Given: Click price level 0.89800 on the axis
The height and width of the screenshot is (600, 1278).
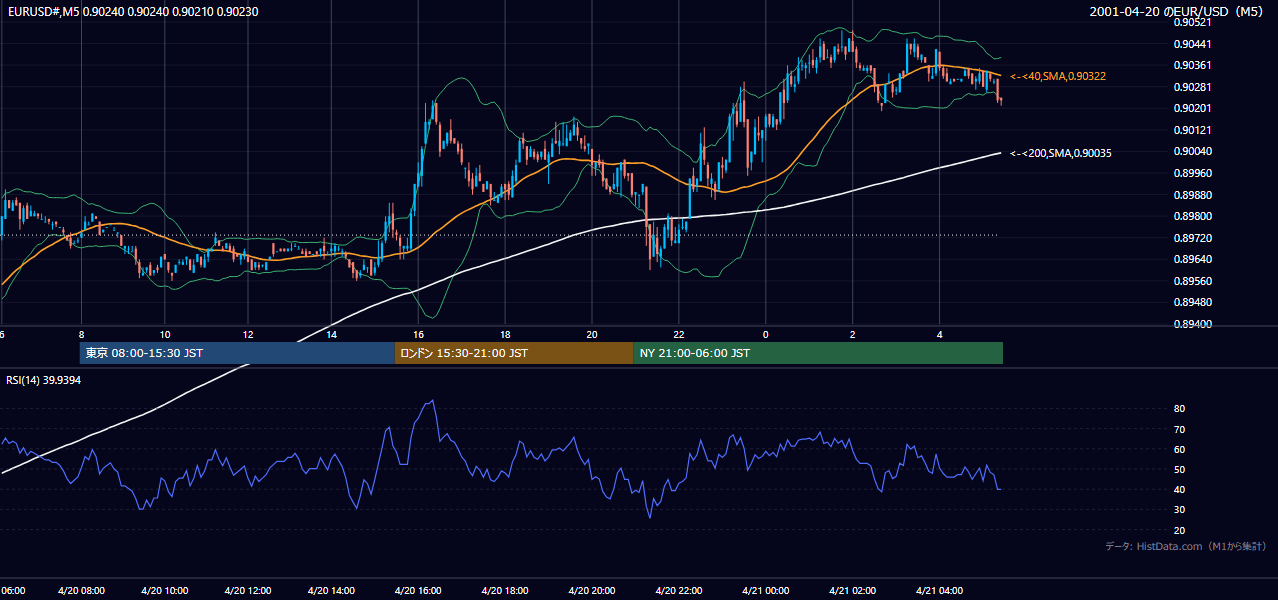Looking at the screenshot, I should [1191, 216].
